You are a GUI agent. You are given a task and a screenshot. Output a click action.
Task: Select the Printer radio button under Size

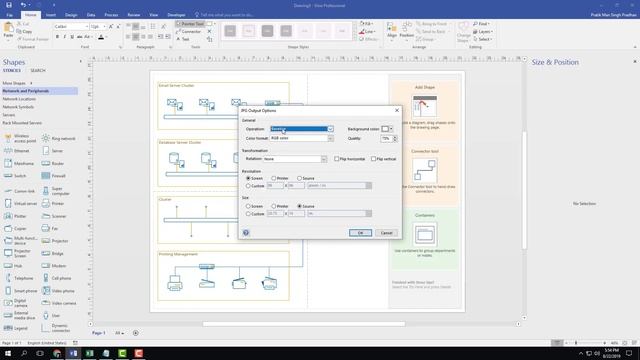click(273, 206)
